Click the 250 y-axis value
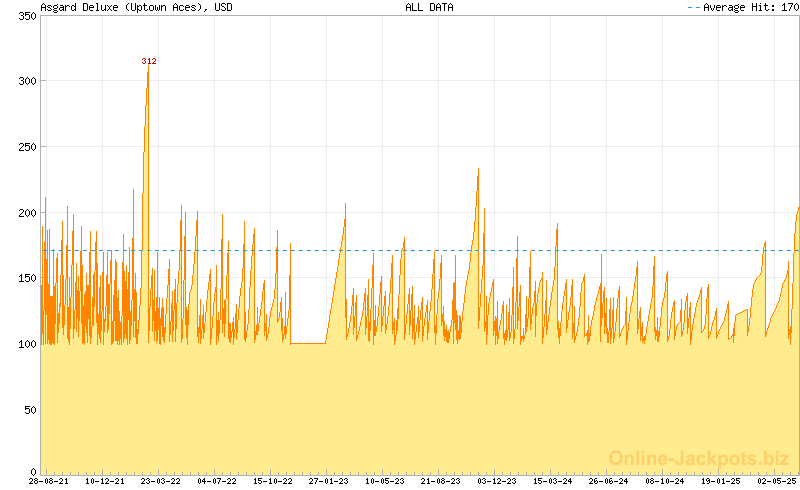This screenshot has height=490, width=800. click(x=27, y=147)
